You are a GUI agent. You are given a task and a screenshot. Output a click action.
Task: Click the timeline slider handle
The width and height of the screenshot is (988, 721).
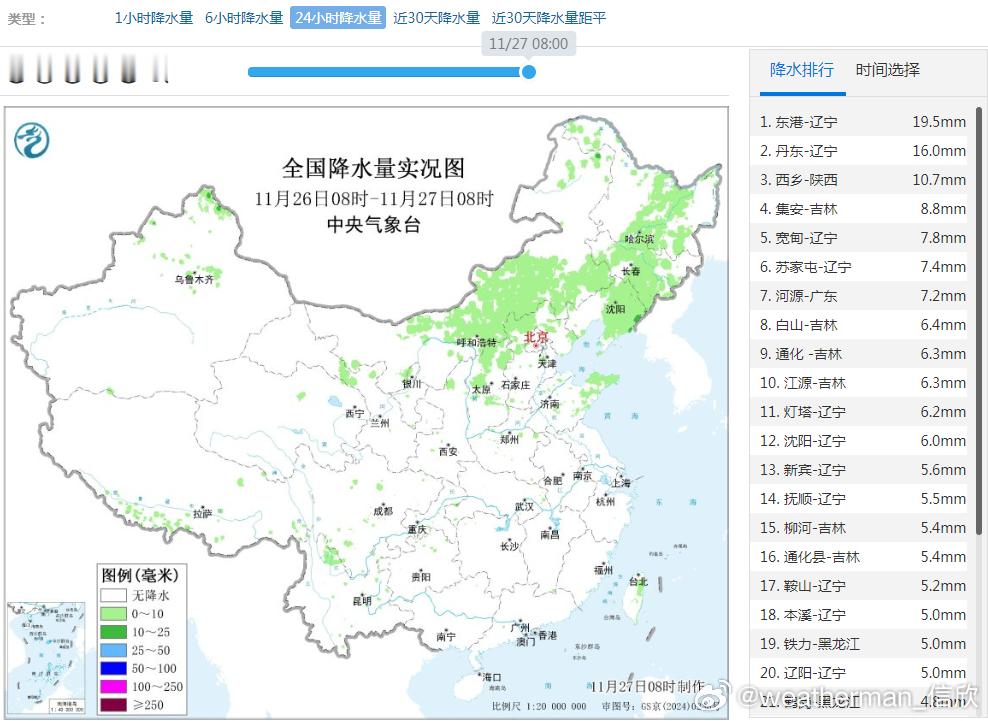click(x=529, y=72)
